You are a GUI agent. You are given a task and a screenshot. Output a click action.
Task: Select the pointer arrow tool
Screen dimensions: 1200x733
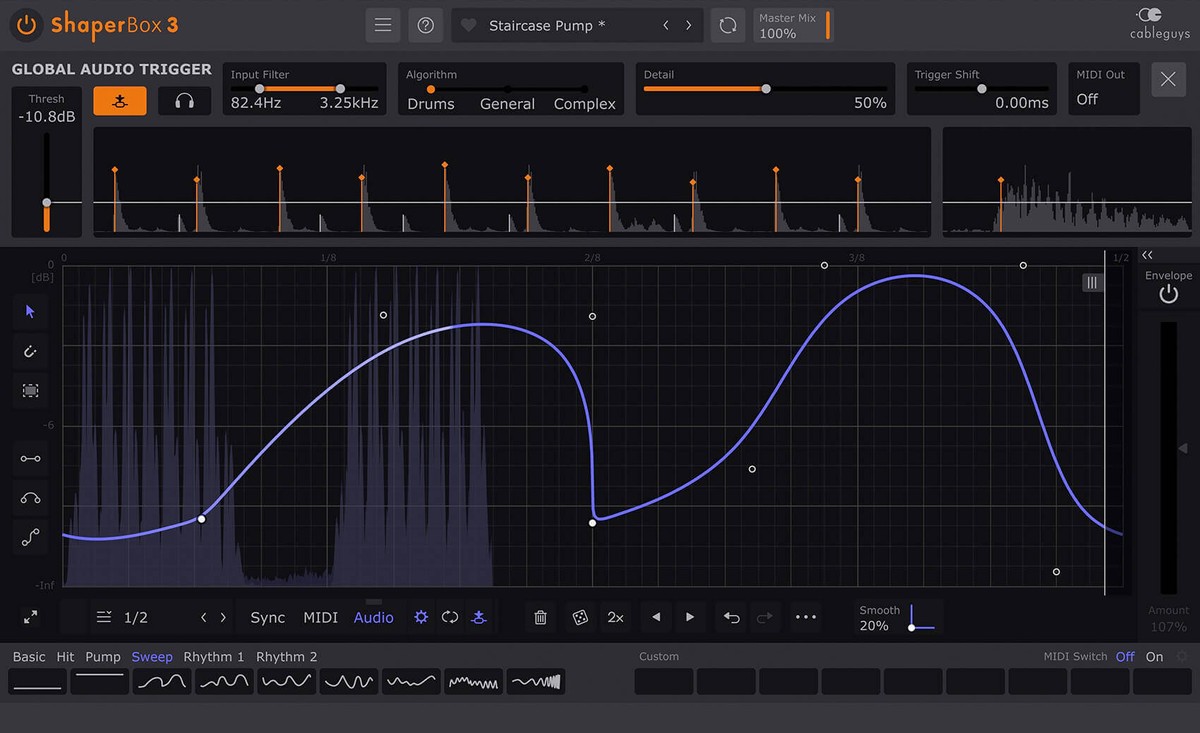pos(30,311)
